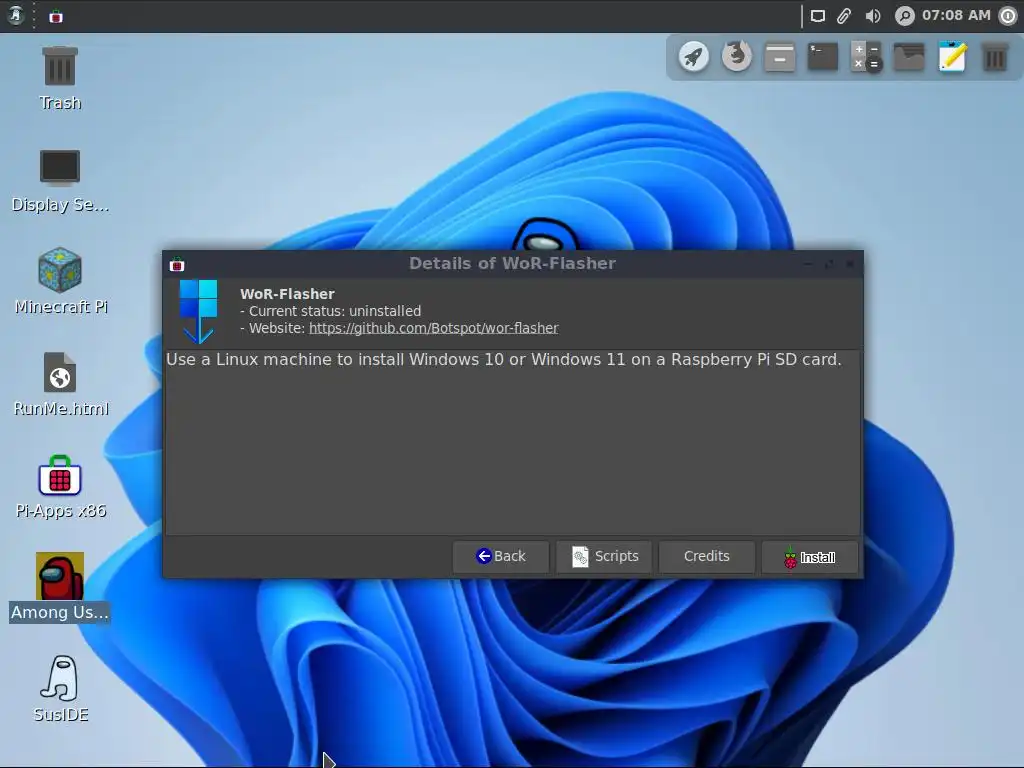Close the Details of WoR-Flasher window
1024x768 pixels.
pos(850,264)
